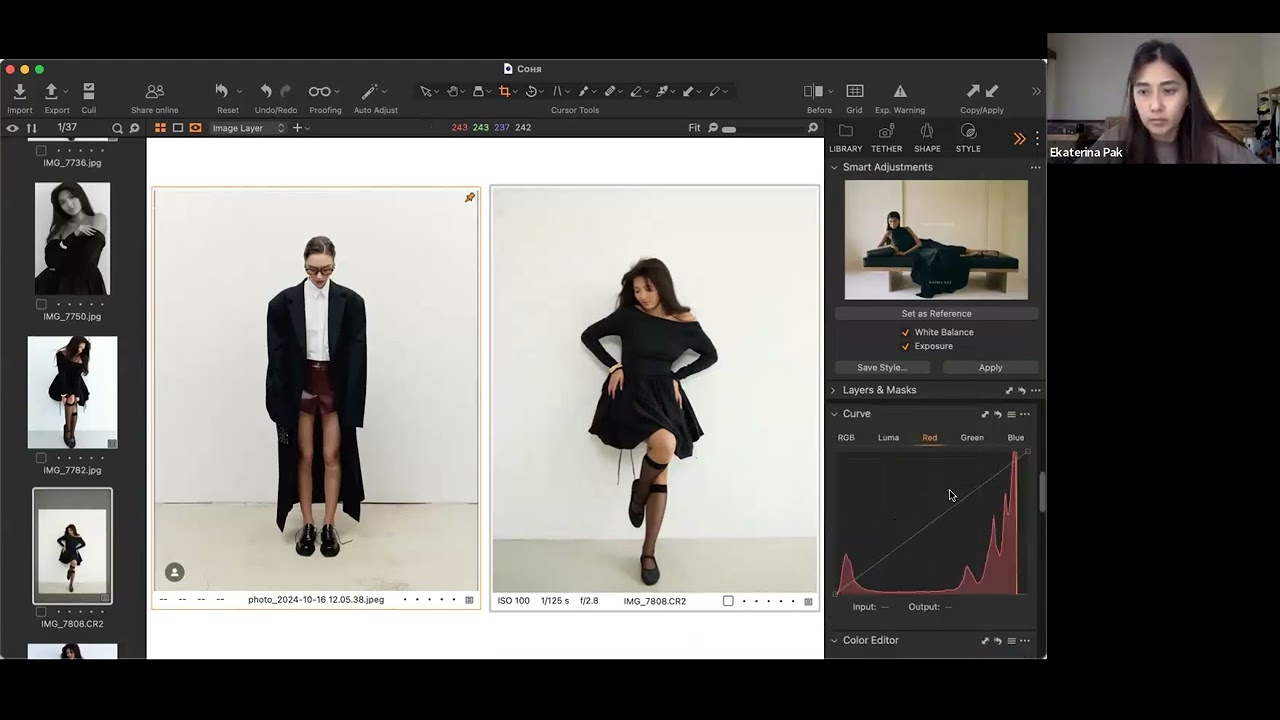The width and height of the screenshot is (1280, 720).
Task: Click Share online icon
Action: click(x=154, y=91)
